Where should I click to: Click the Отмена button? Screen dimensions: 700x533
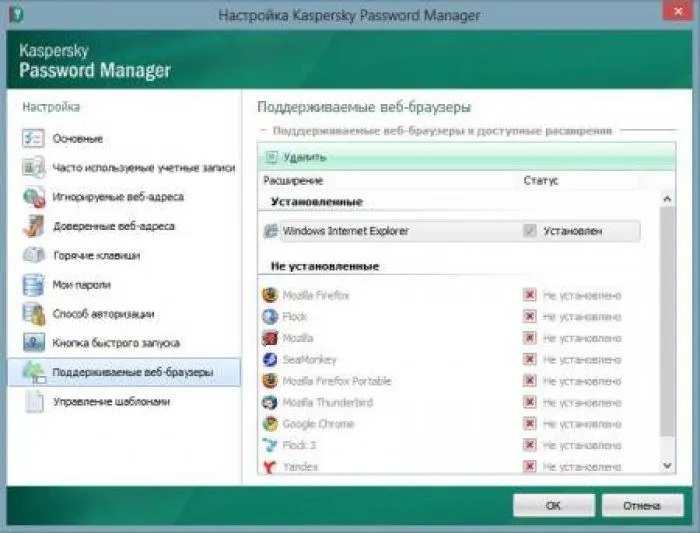[642, 505]
